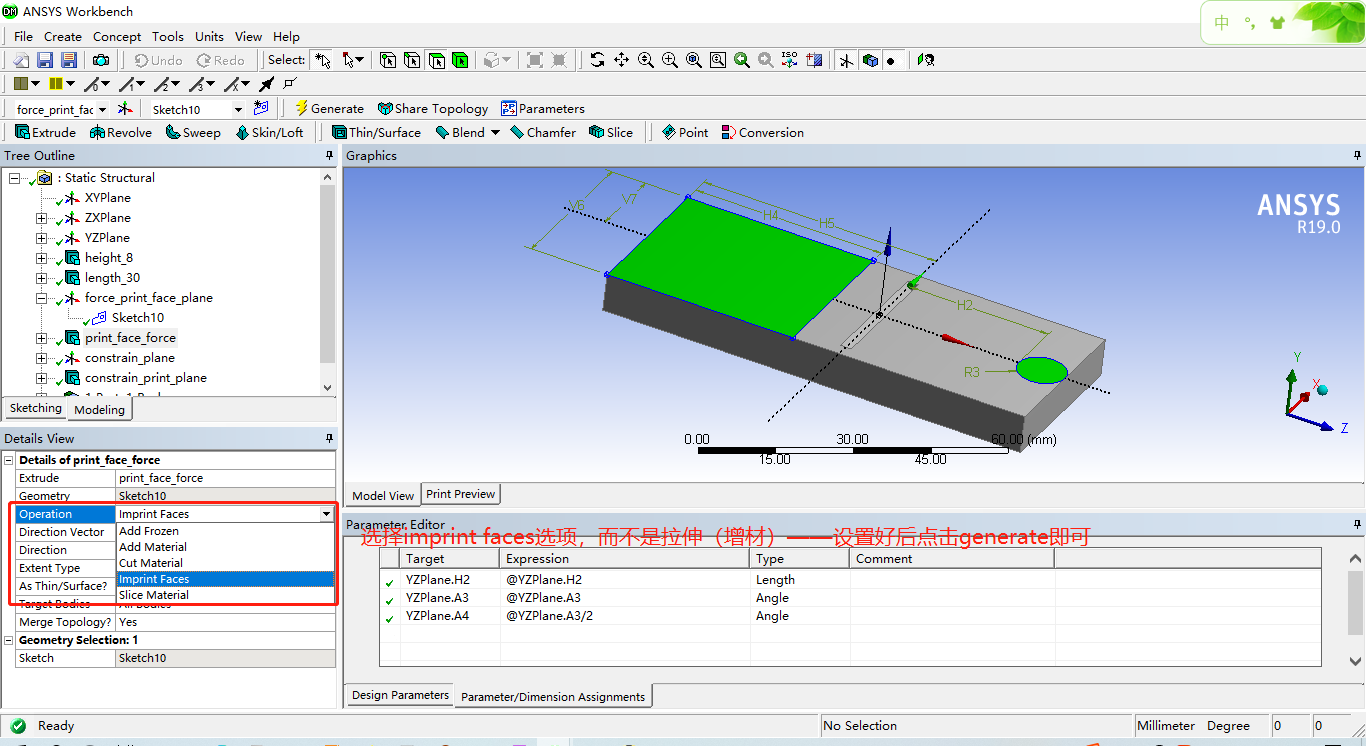
Task: Switch to the Sketching tab
Action: coord(35,408)
